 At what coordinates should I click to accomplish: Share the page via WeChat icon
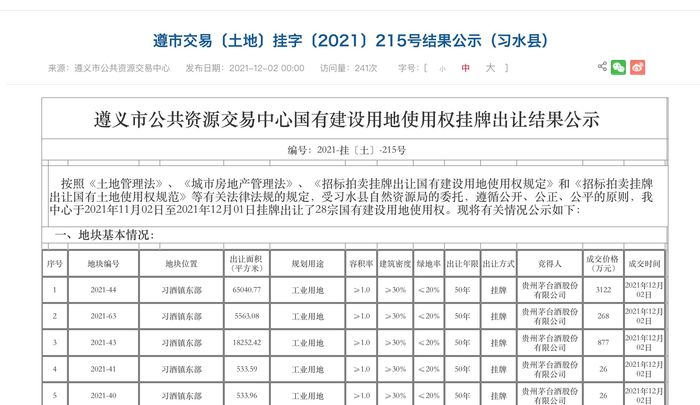619,67
